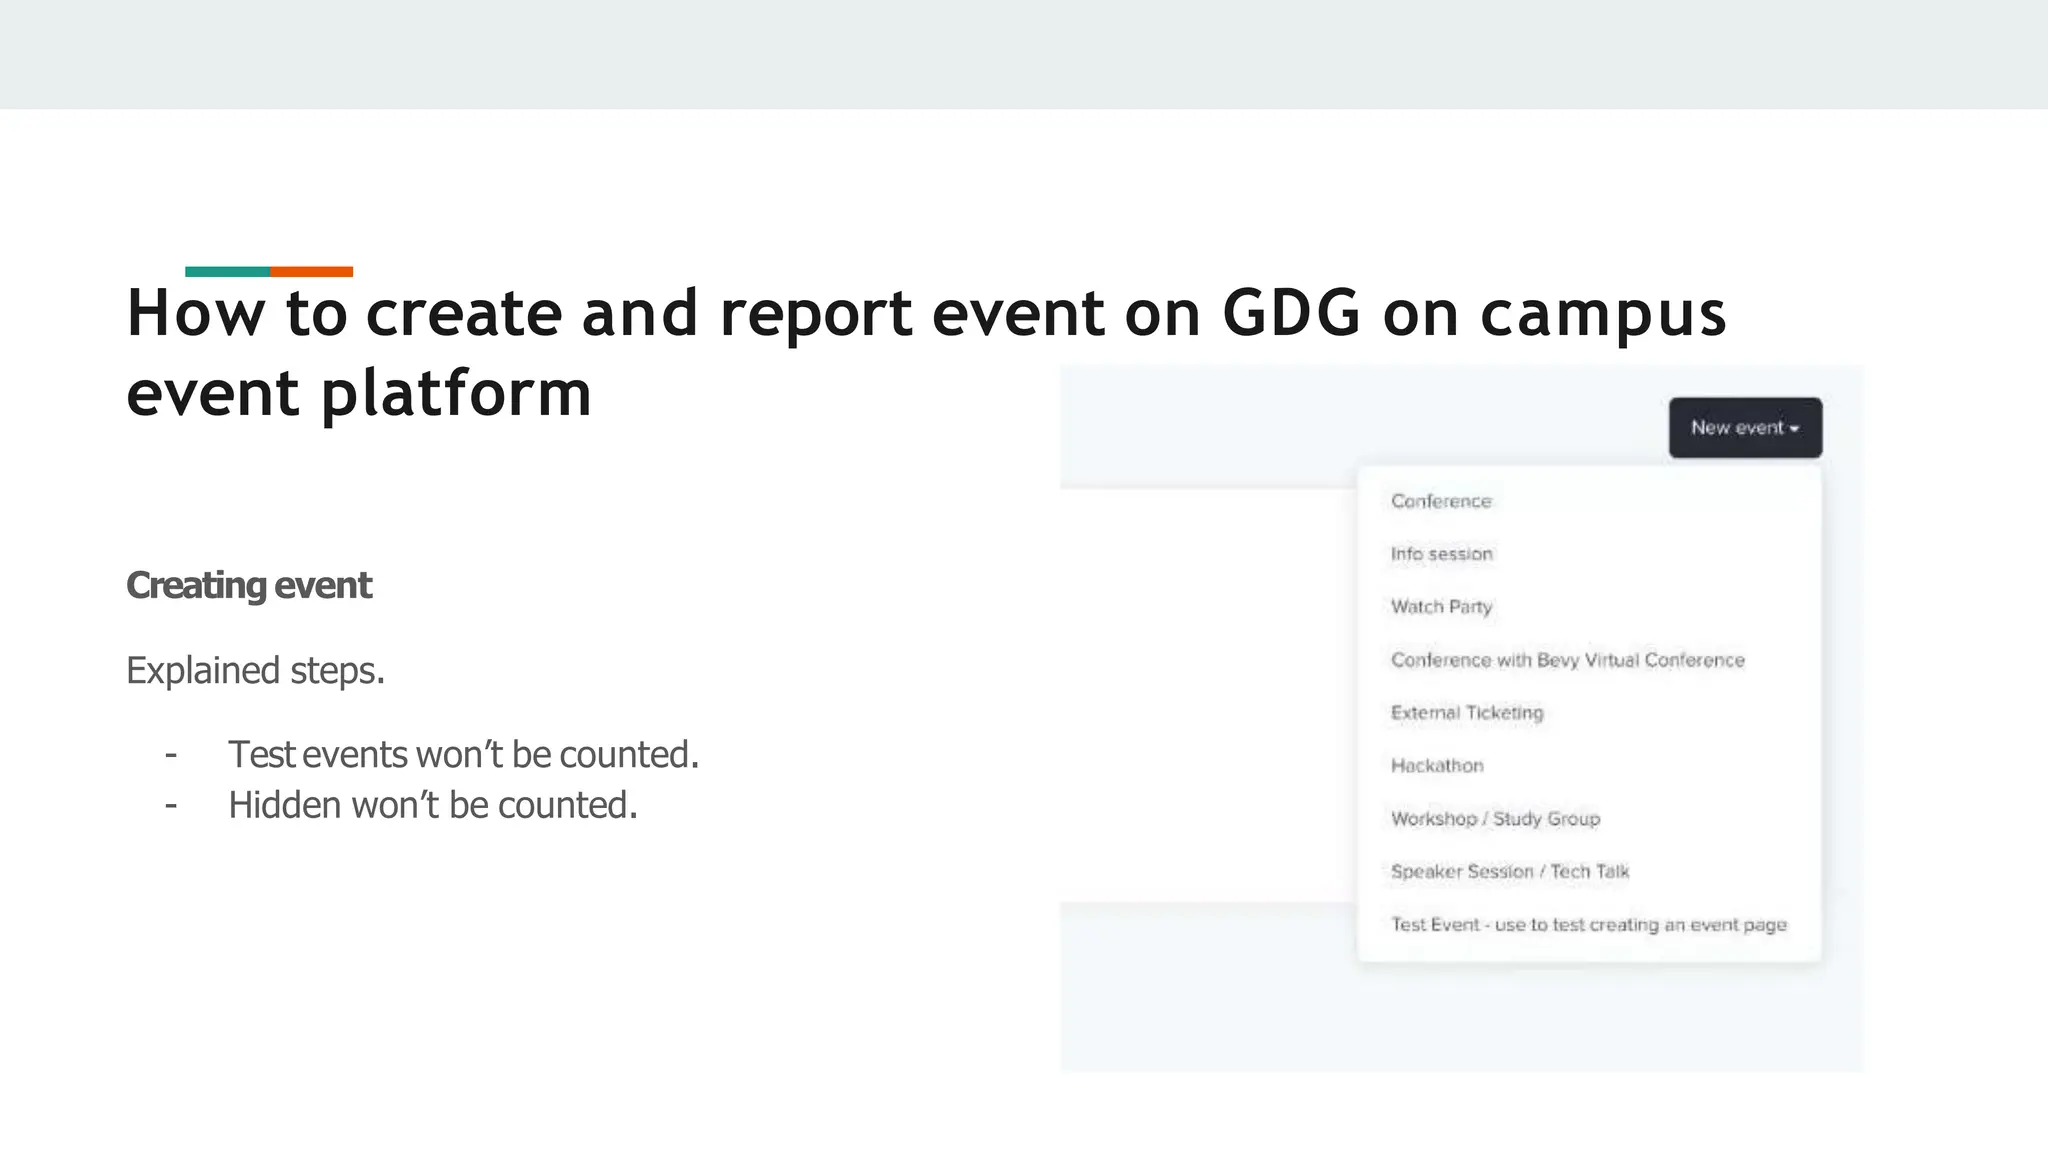2048x1152 pixels.
Task: Select Conference with Bevy Virtual Conference
Action: pos(1567,660)
